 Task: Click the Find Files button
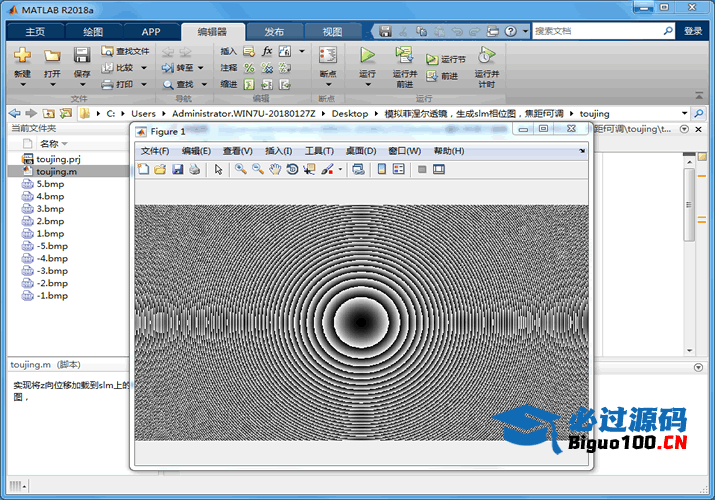tap(125, 51)
